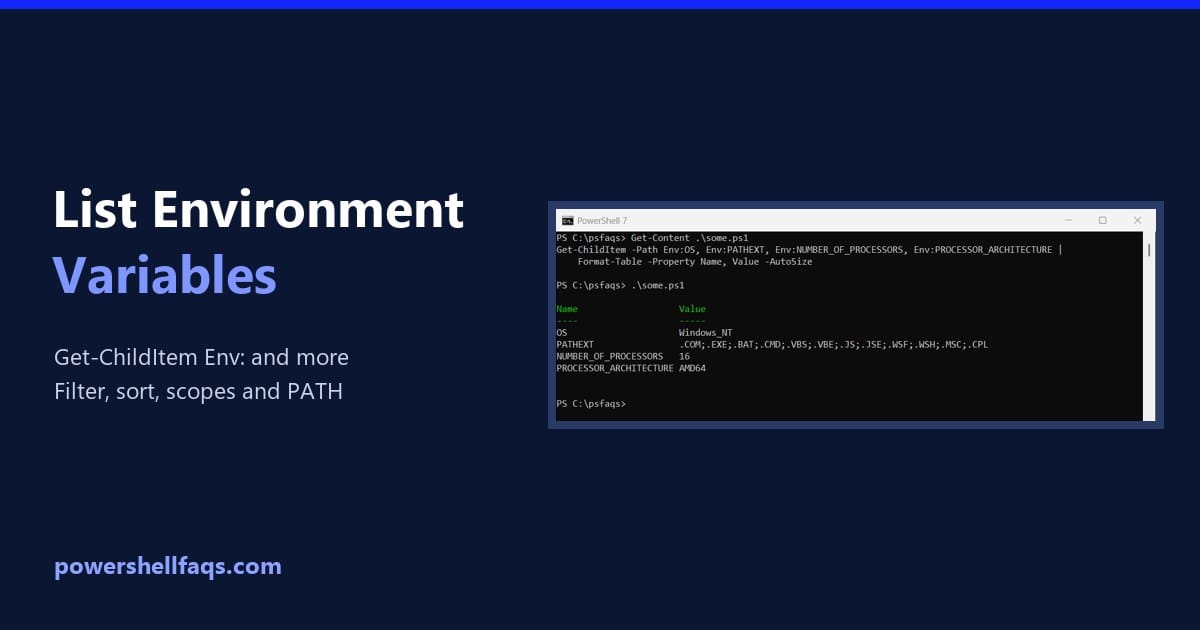
Task: Click 'Filter, sort, scopes and PATH' text
Action: 199,391
